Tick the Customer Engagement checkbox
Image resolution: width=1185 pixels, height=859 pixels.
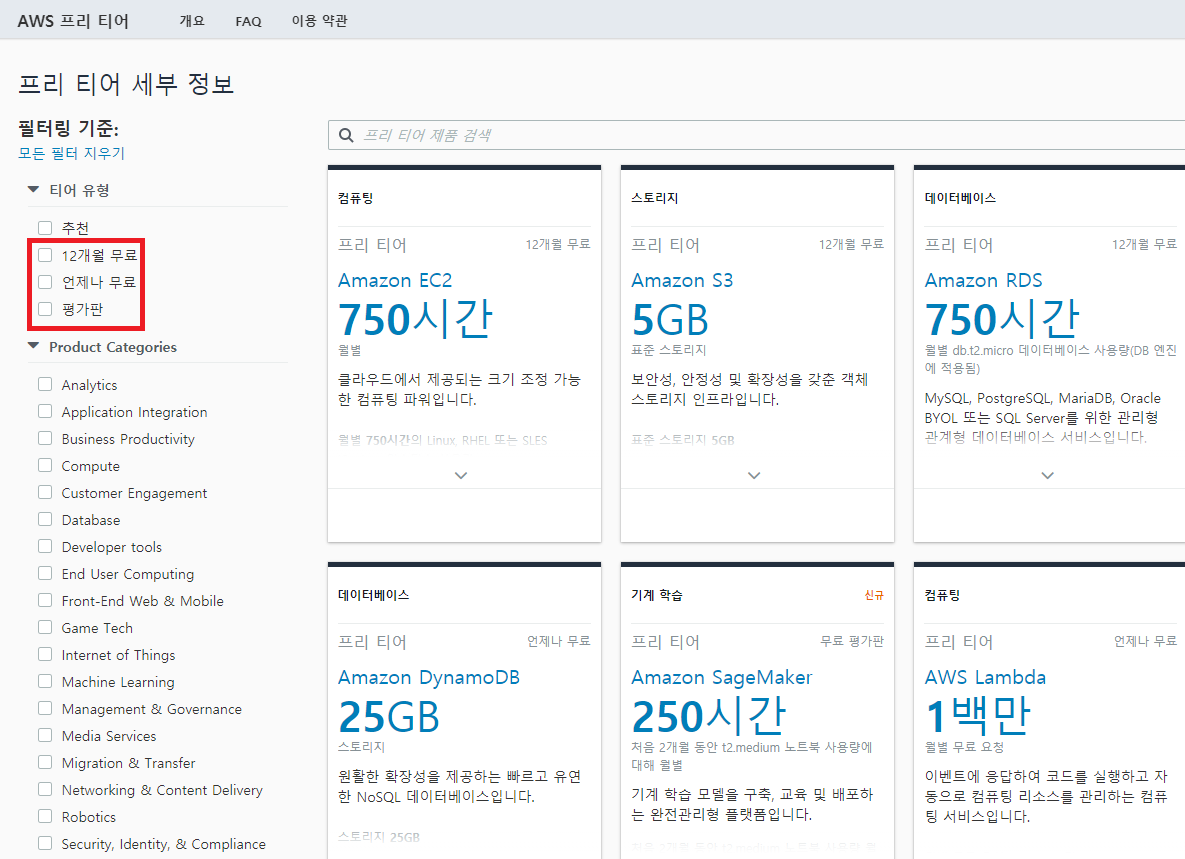[x=45, y=492]
